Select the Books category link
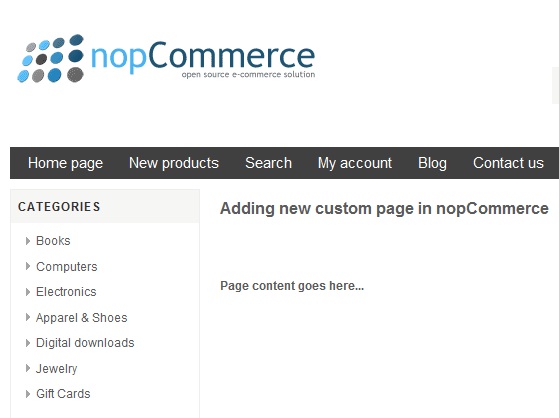The height and width of the screenshot is (418, 559). (53, 241)
